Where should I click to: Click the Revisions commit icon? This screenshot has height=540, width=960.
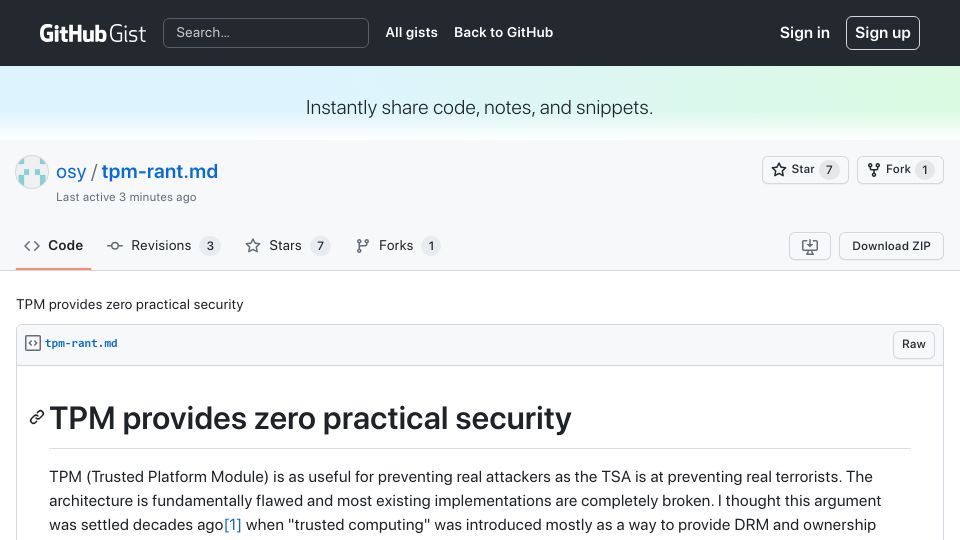coord(114,246)
